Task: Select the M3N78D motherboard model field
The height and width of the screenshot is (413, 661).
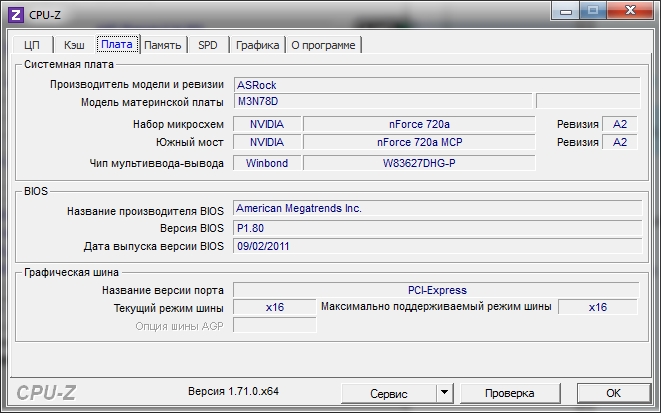Action: [382, 102]
